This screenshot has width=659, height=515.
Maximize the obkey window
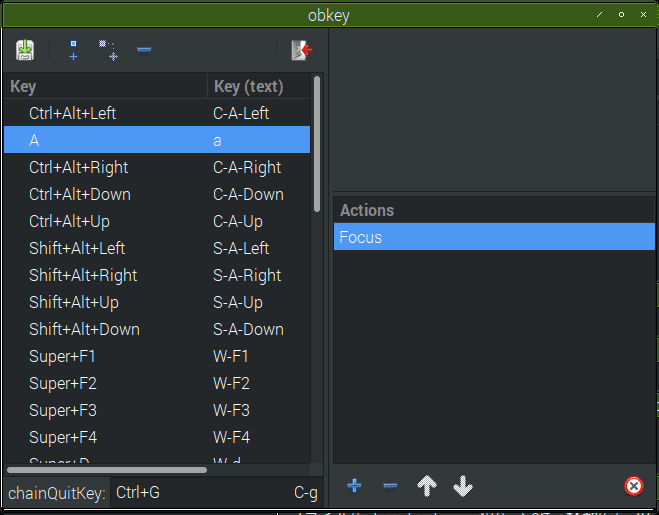point(621,15)
